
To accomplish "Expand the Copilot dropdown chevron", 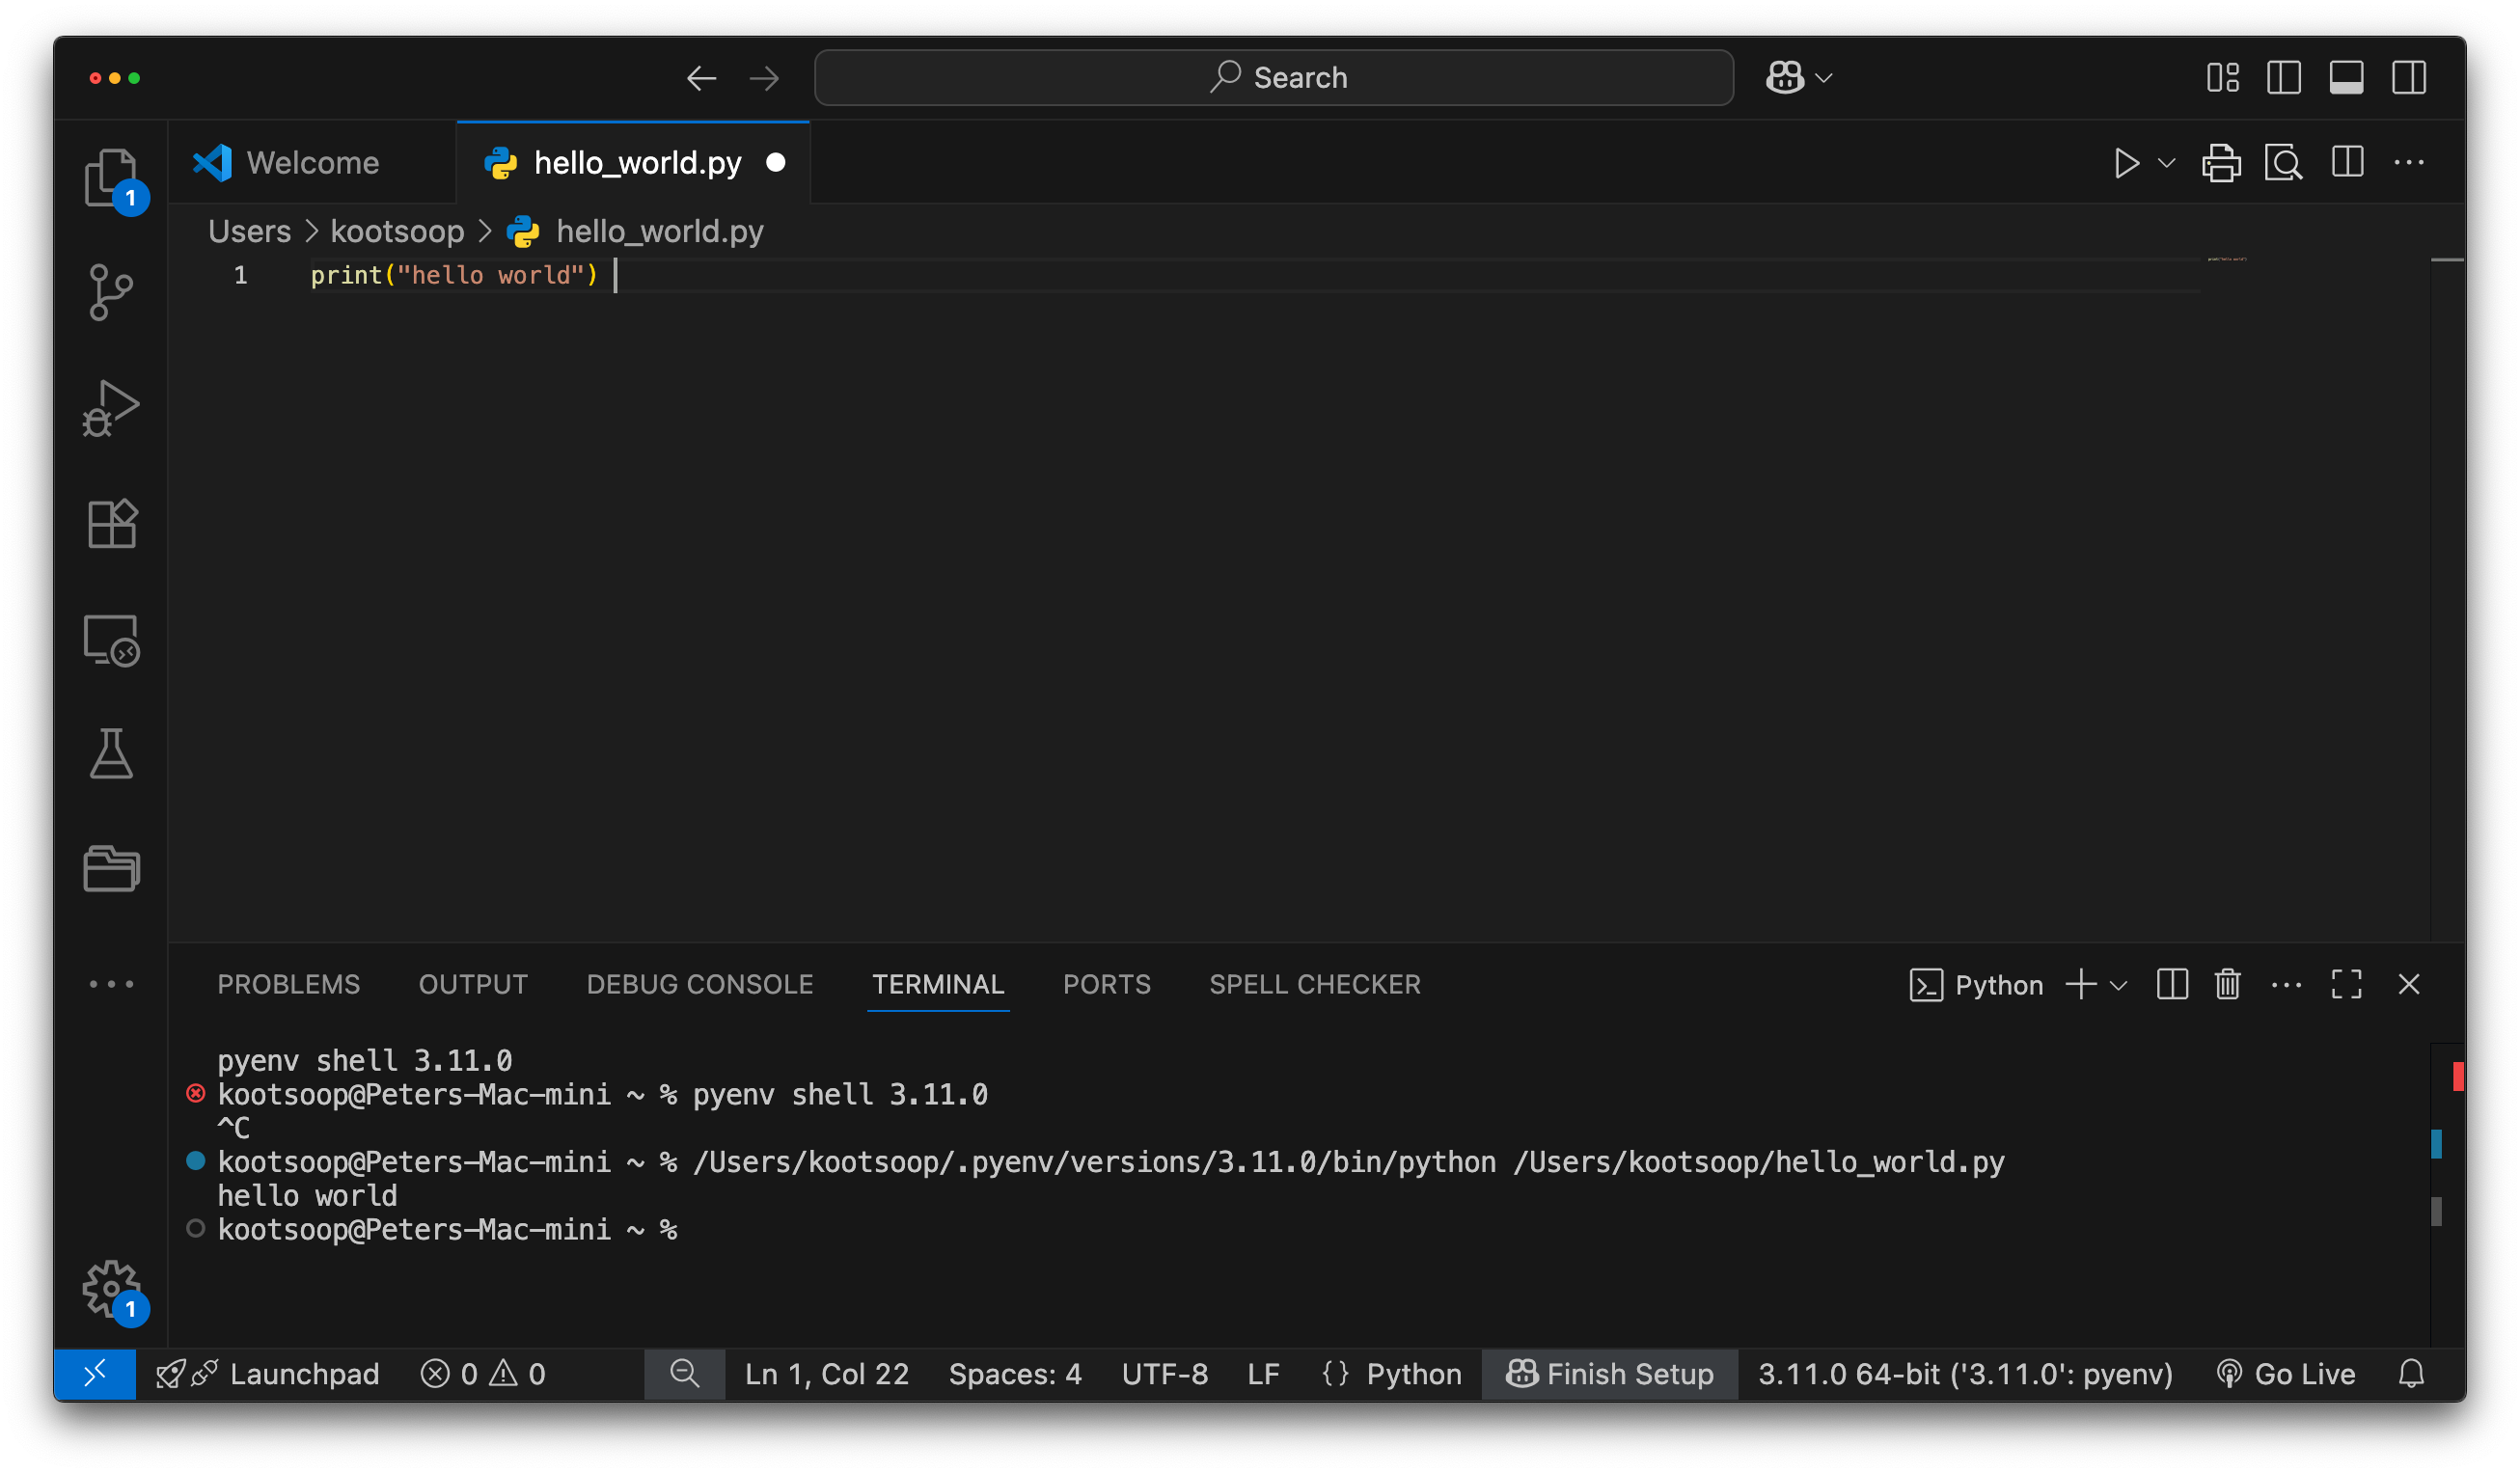I will coord(1824,78).
